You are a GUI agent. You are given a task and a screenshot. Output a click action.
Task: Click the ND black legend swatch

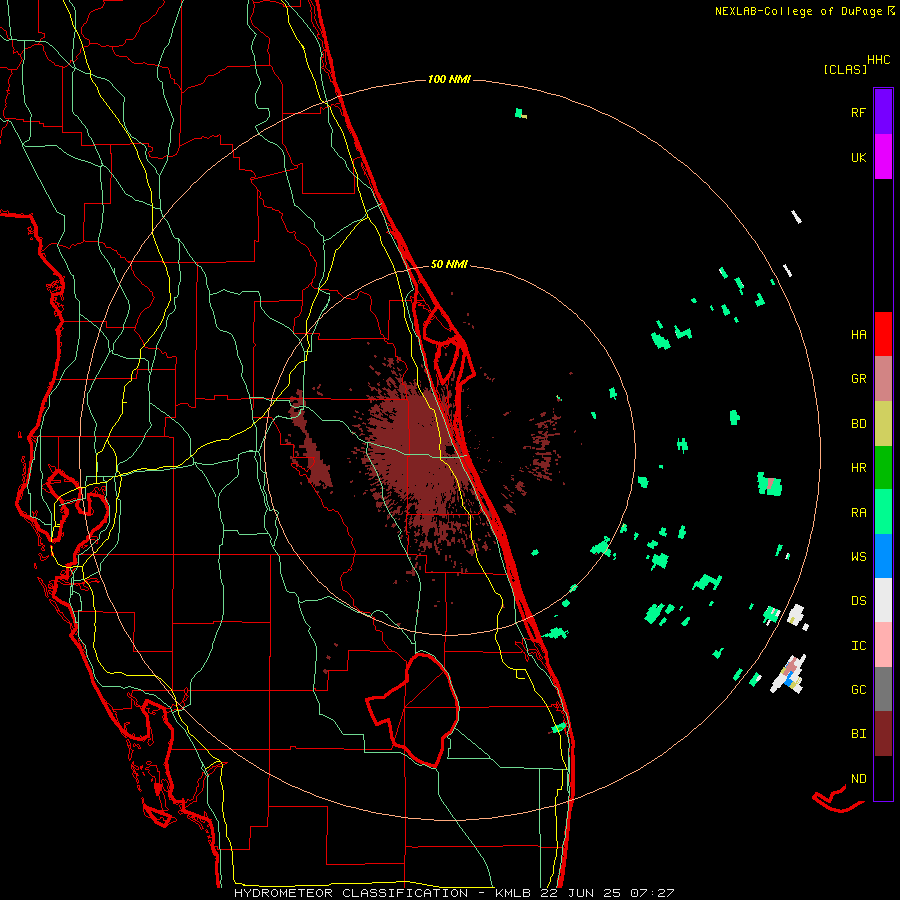(x=883, y=778)
